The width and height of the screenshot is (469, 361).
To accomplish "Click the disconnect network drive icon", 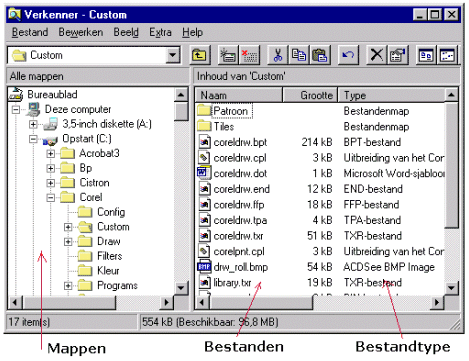I will click(249, 55).
